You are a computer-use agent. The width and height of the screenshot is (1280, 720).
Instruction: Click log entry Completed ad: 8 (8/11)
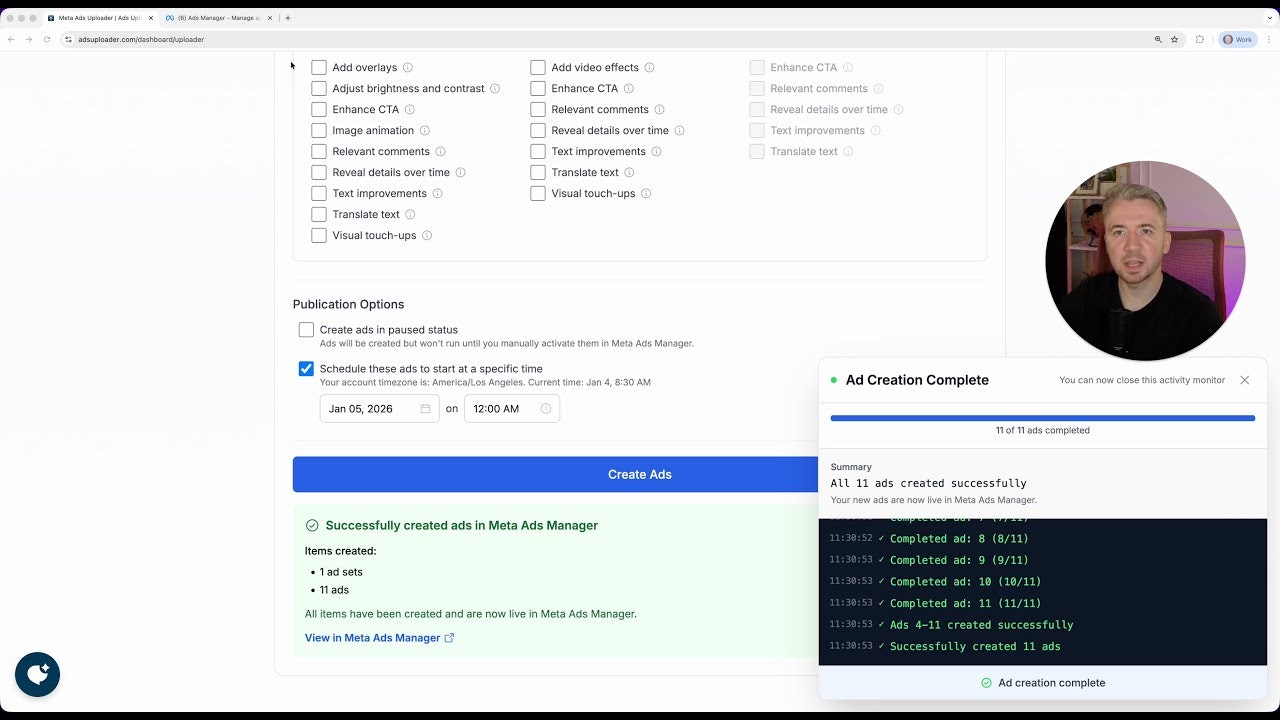click(x=958, y=539)
